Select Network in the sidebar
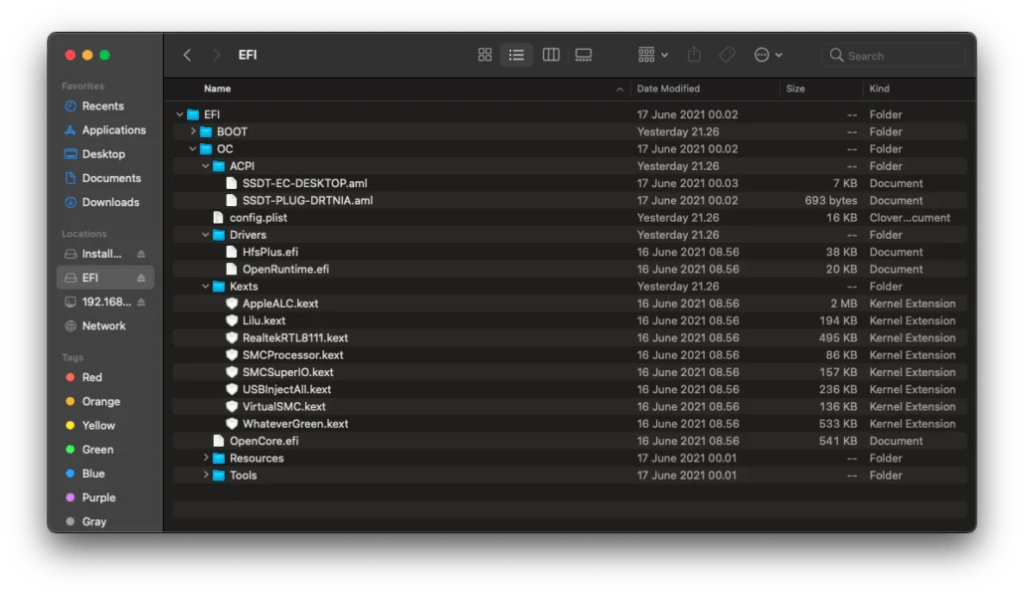 pos(95,326)
